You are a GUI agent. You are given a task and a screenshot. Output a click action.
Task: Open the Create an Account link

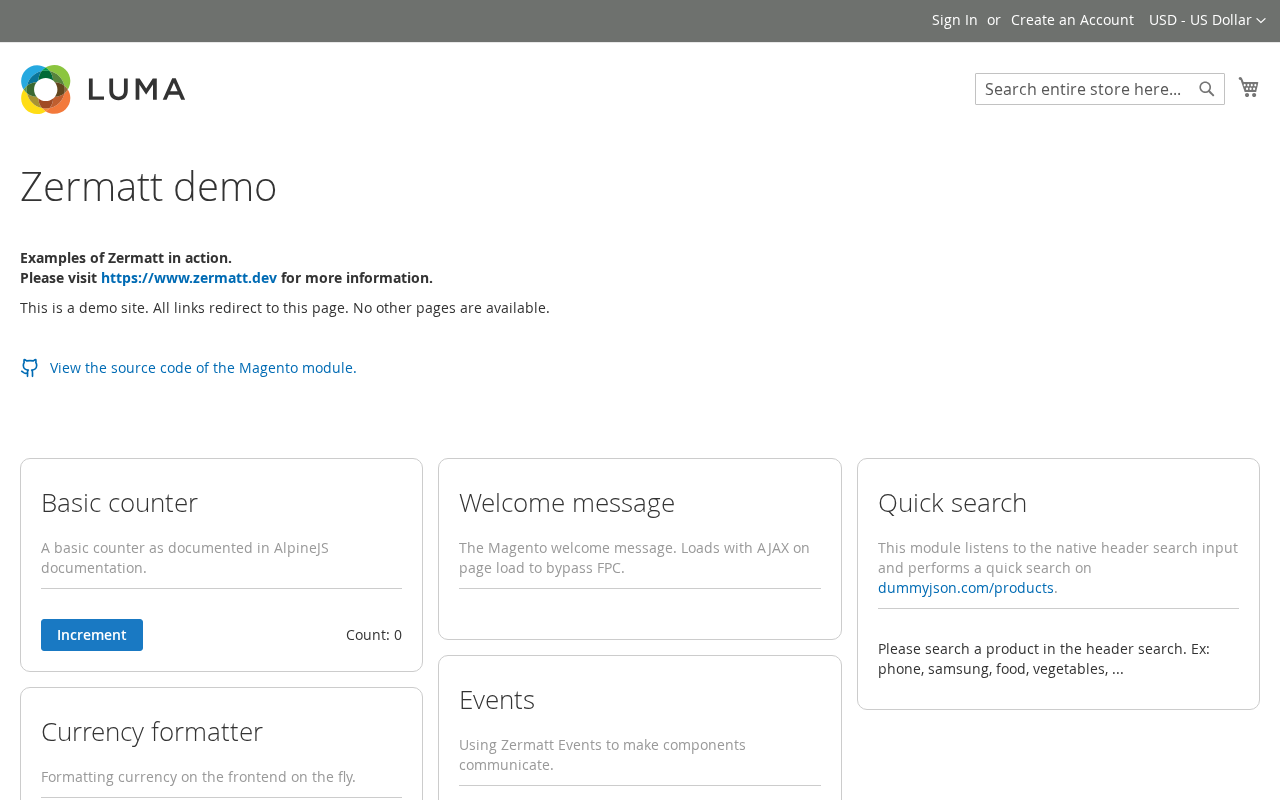1072,20
